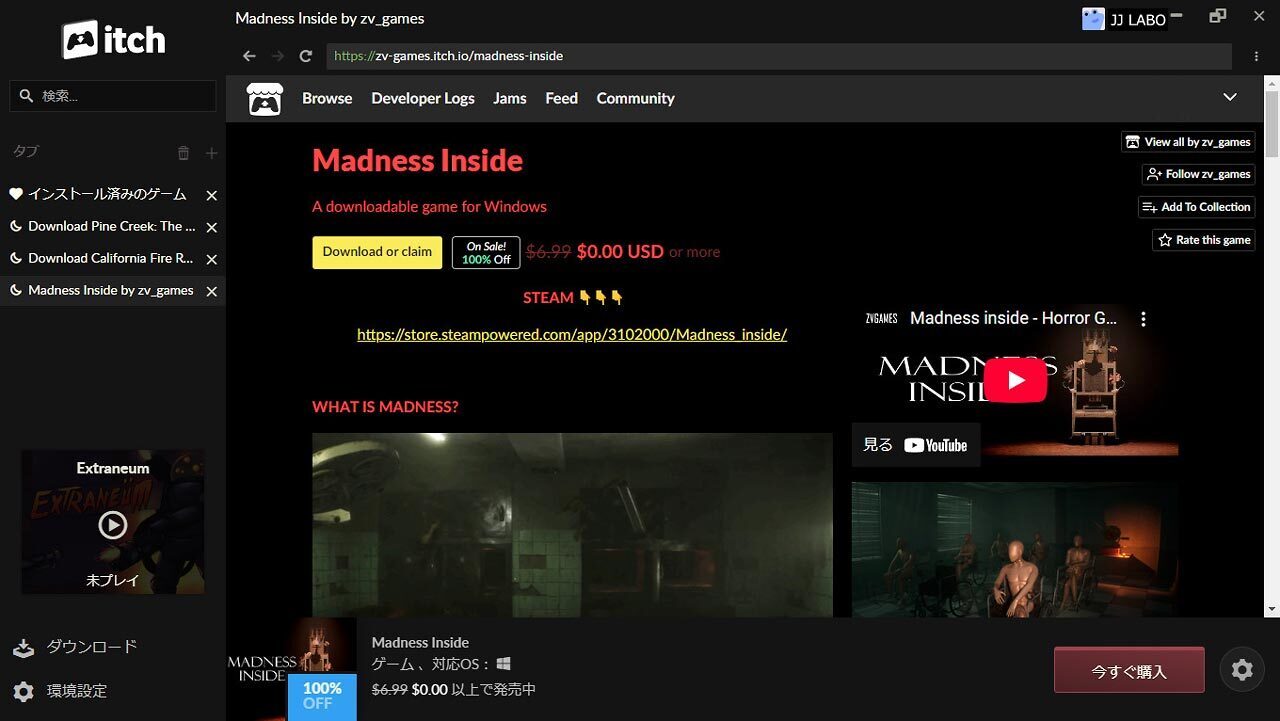Click the Windows OS icon in footer

504,664
